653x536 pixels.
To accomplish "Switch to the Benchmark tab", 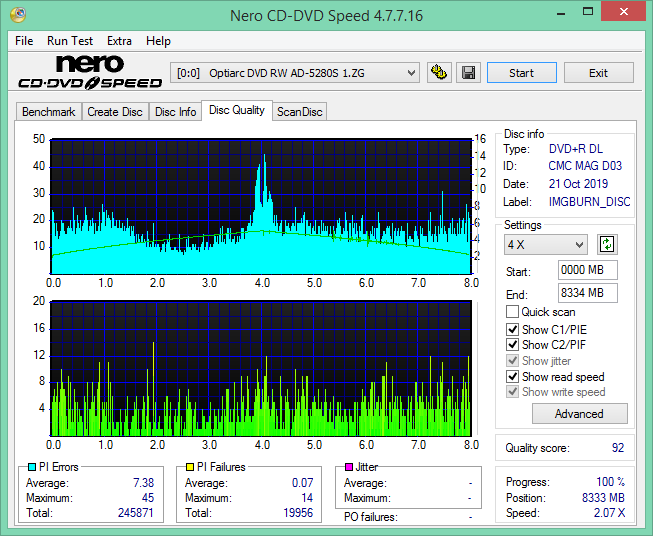I will (x=49, y=112).
